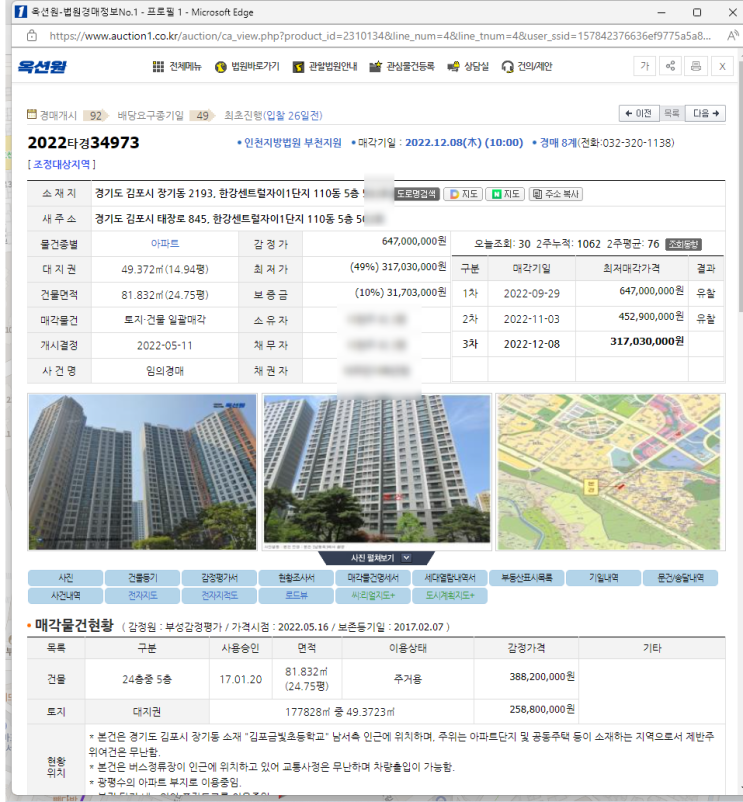
Task: Open the 세대열람내역서 tab
Action: [450, 577]
